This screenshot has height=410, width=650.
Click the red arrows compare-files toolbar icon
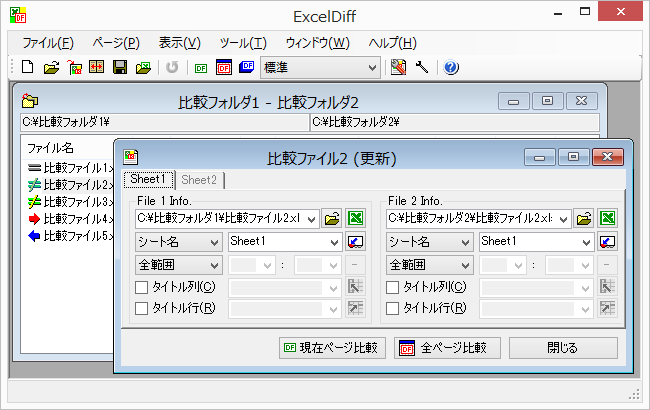tap(96, 67)
